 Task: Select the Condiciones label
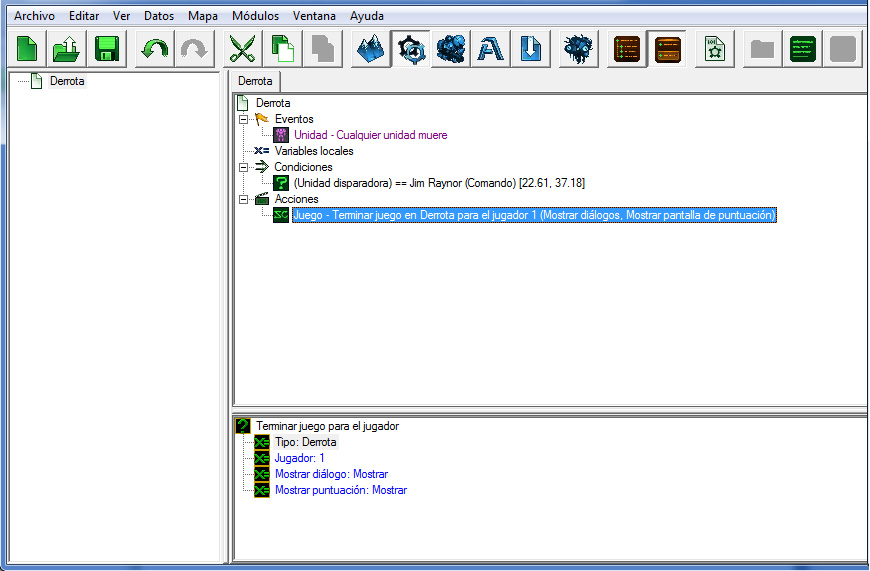tap(303, 167)
